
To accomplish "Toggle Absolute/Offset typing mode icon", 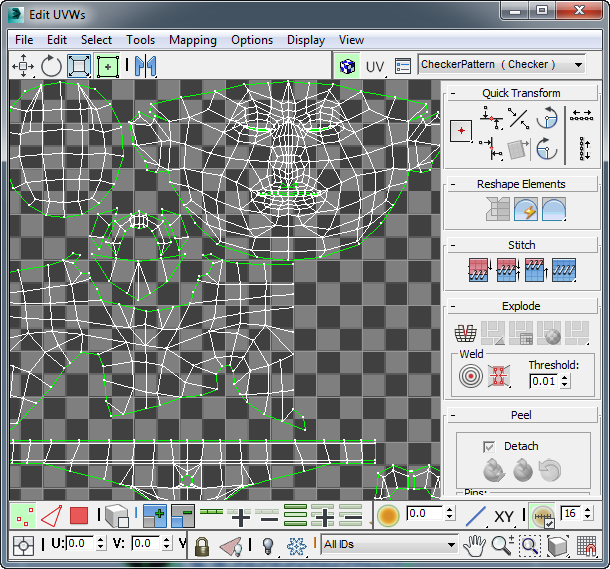I will (23, 545).
